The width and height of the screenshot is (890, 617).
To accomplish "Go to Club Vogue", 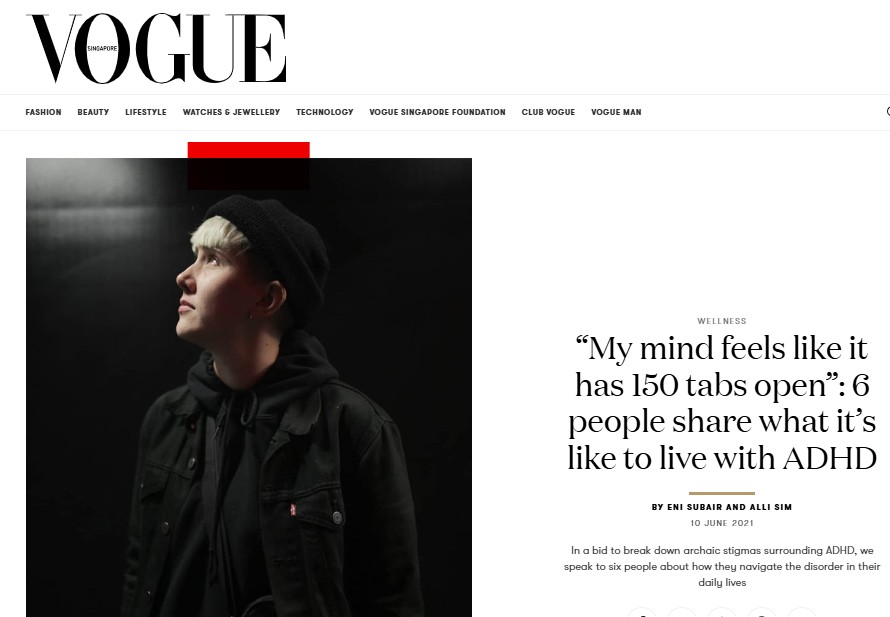I will (x=548, y=112).
